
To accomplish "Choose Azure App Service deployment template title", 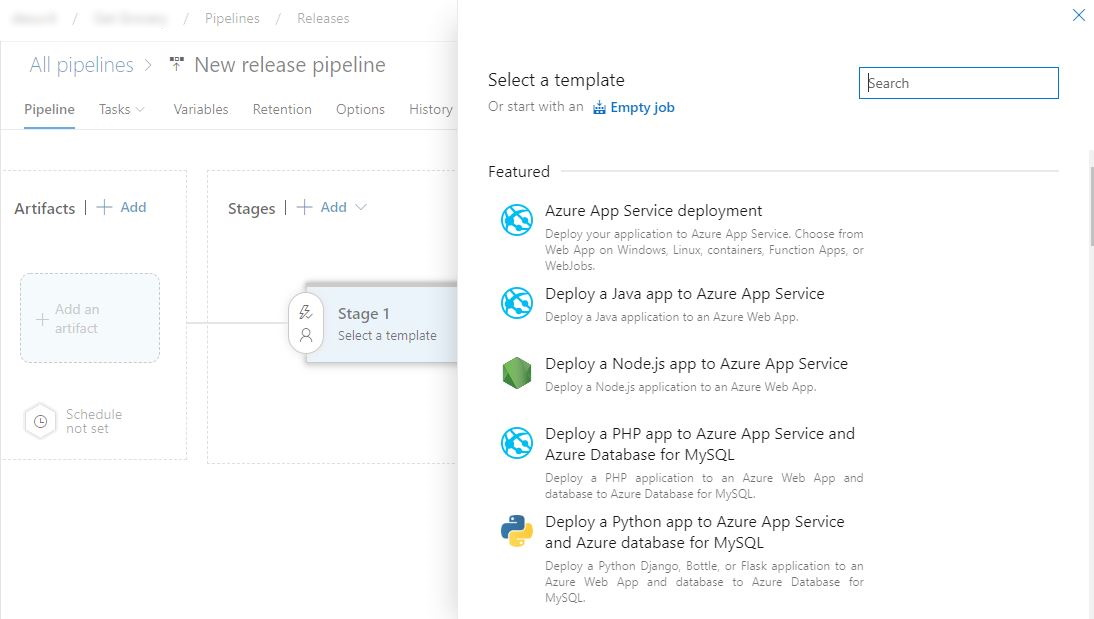I will (x=653, y=211).
